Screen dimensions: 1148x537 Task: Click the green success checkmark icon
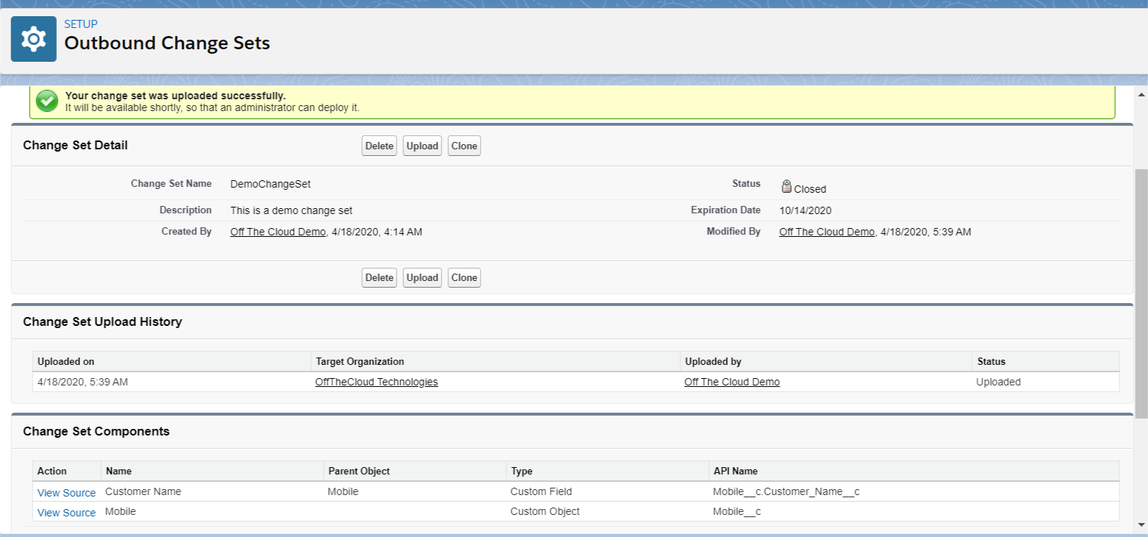click(x=48, y=101)
